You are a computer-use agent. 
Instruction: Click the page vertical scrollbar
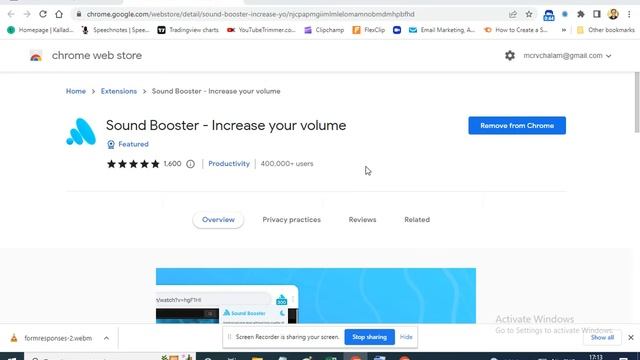coord(637,102)
